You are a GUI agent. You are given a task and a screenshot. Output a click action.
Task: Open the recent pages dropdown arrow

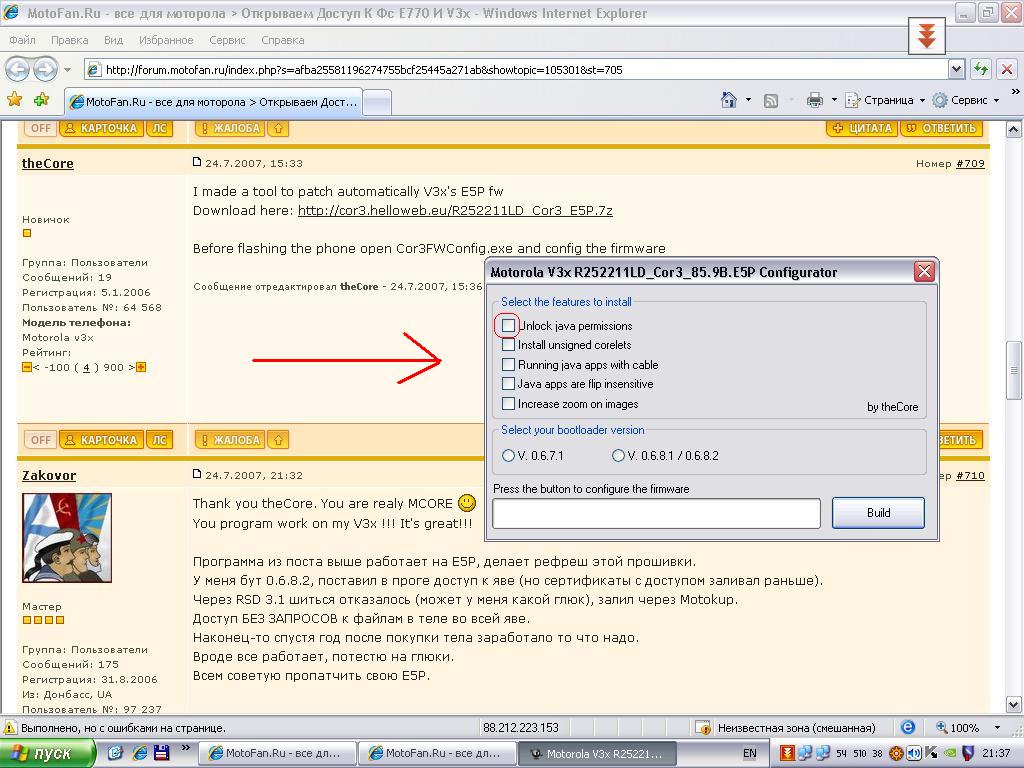click(67, 69)
